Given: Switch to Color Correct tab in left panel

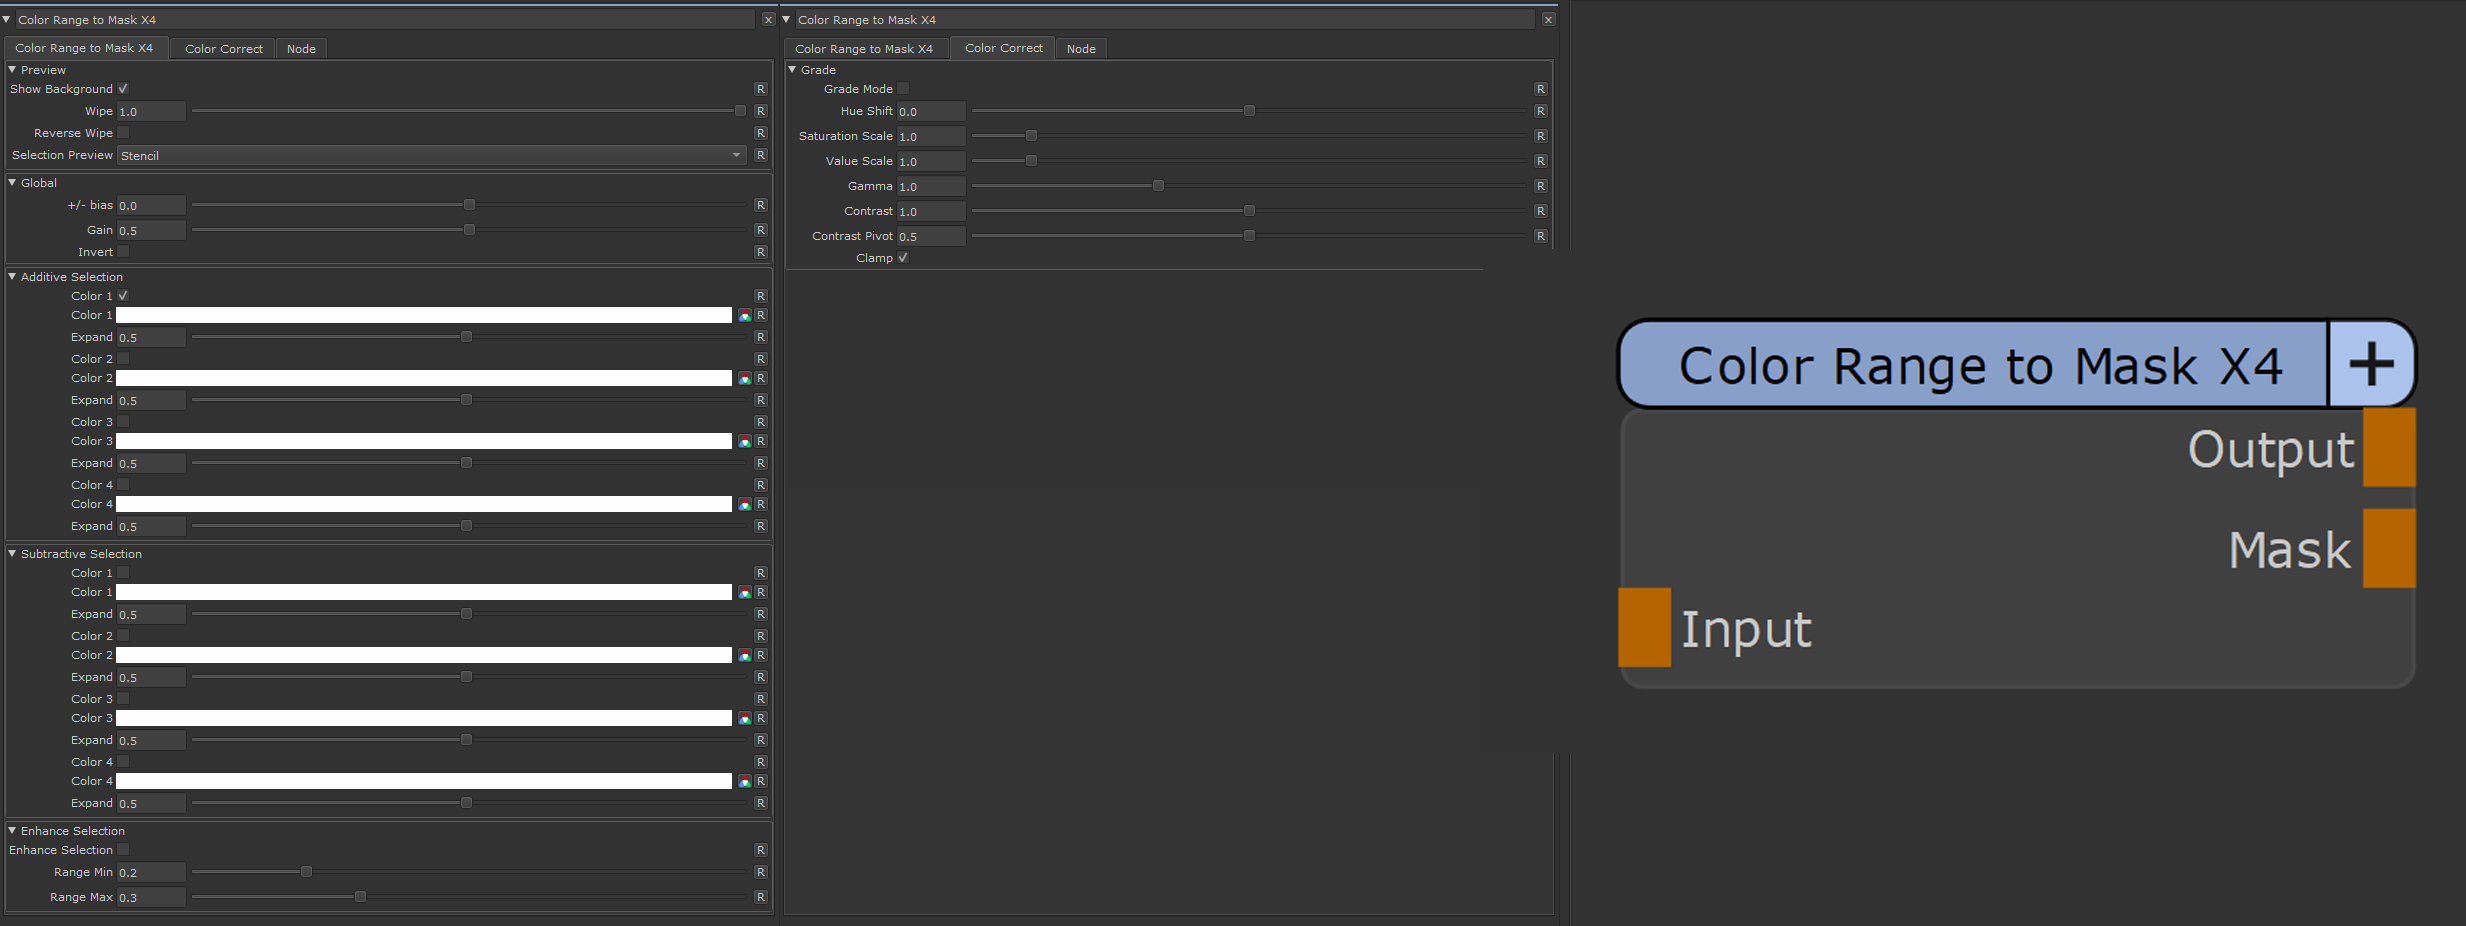Looking at the screenshot, I should click(x=223, y=49).
